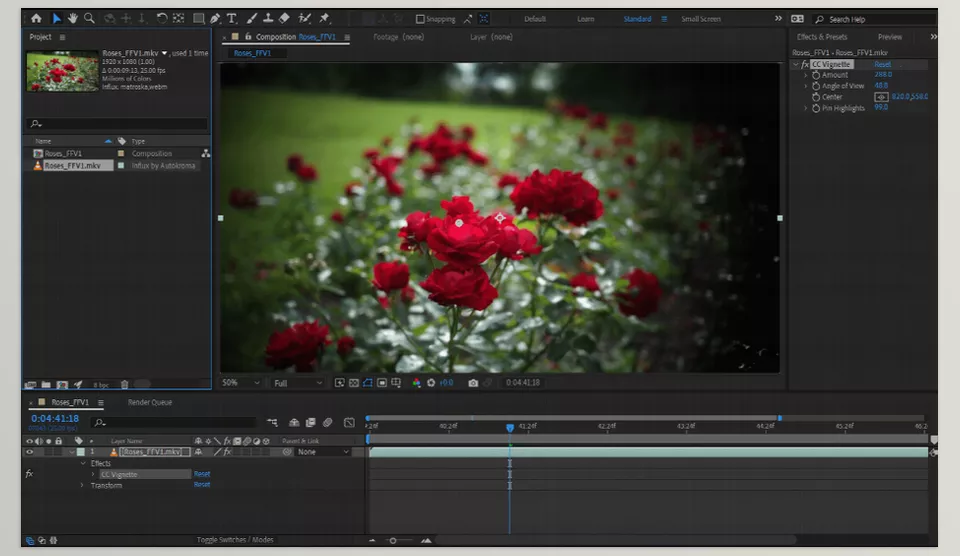Click the blue playhead current-time indicator
The width and height of the screenshot is (960, 556).
click(510, 428)
